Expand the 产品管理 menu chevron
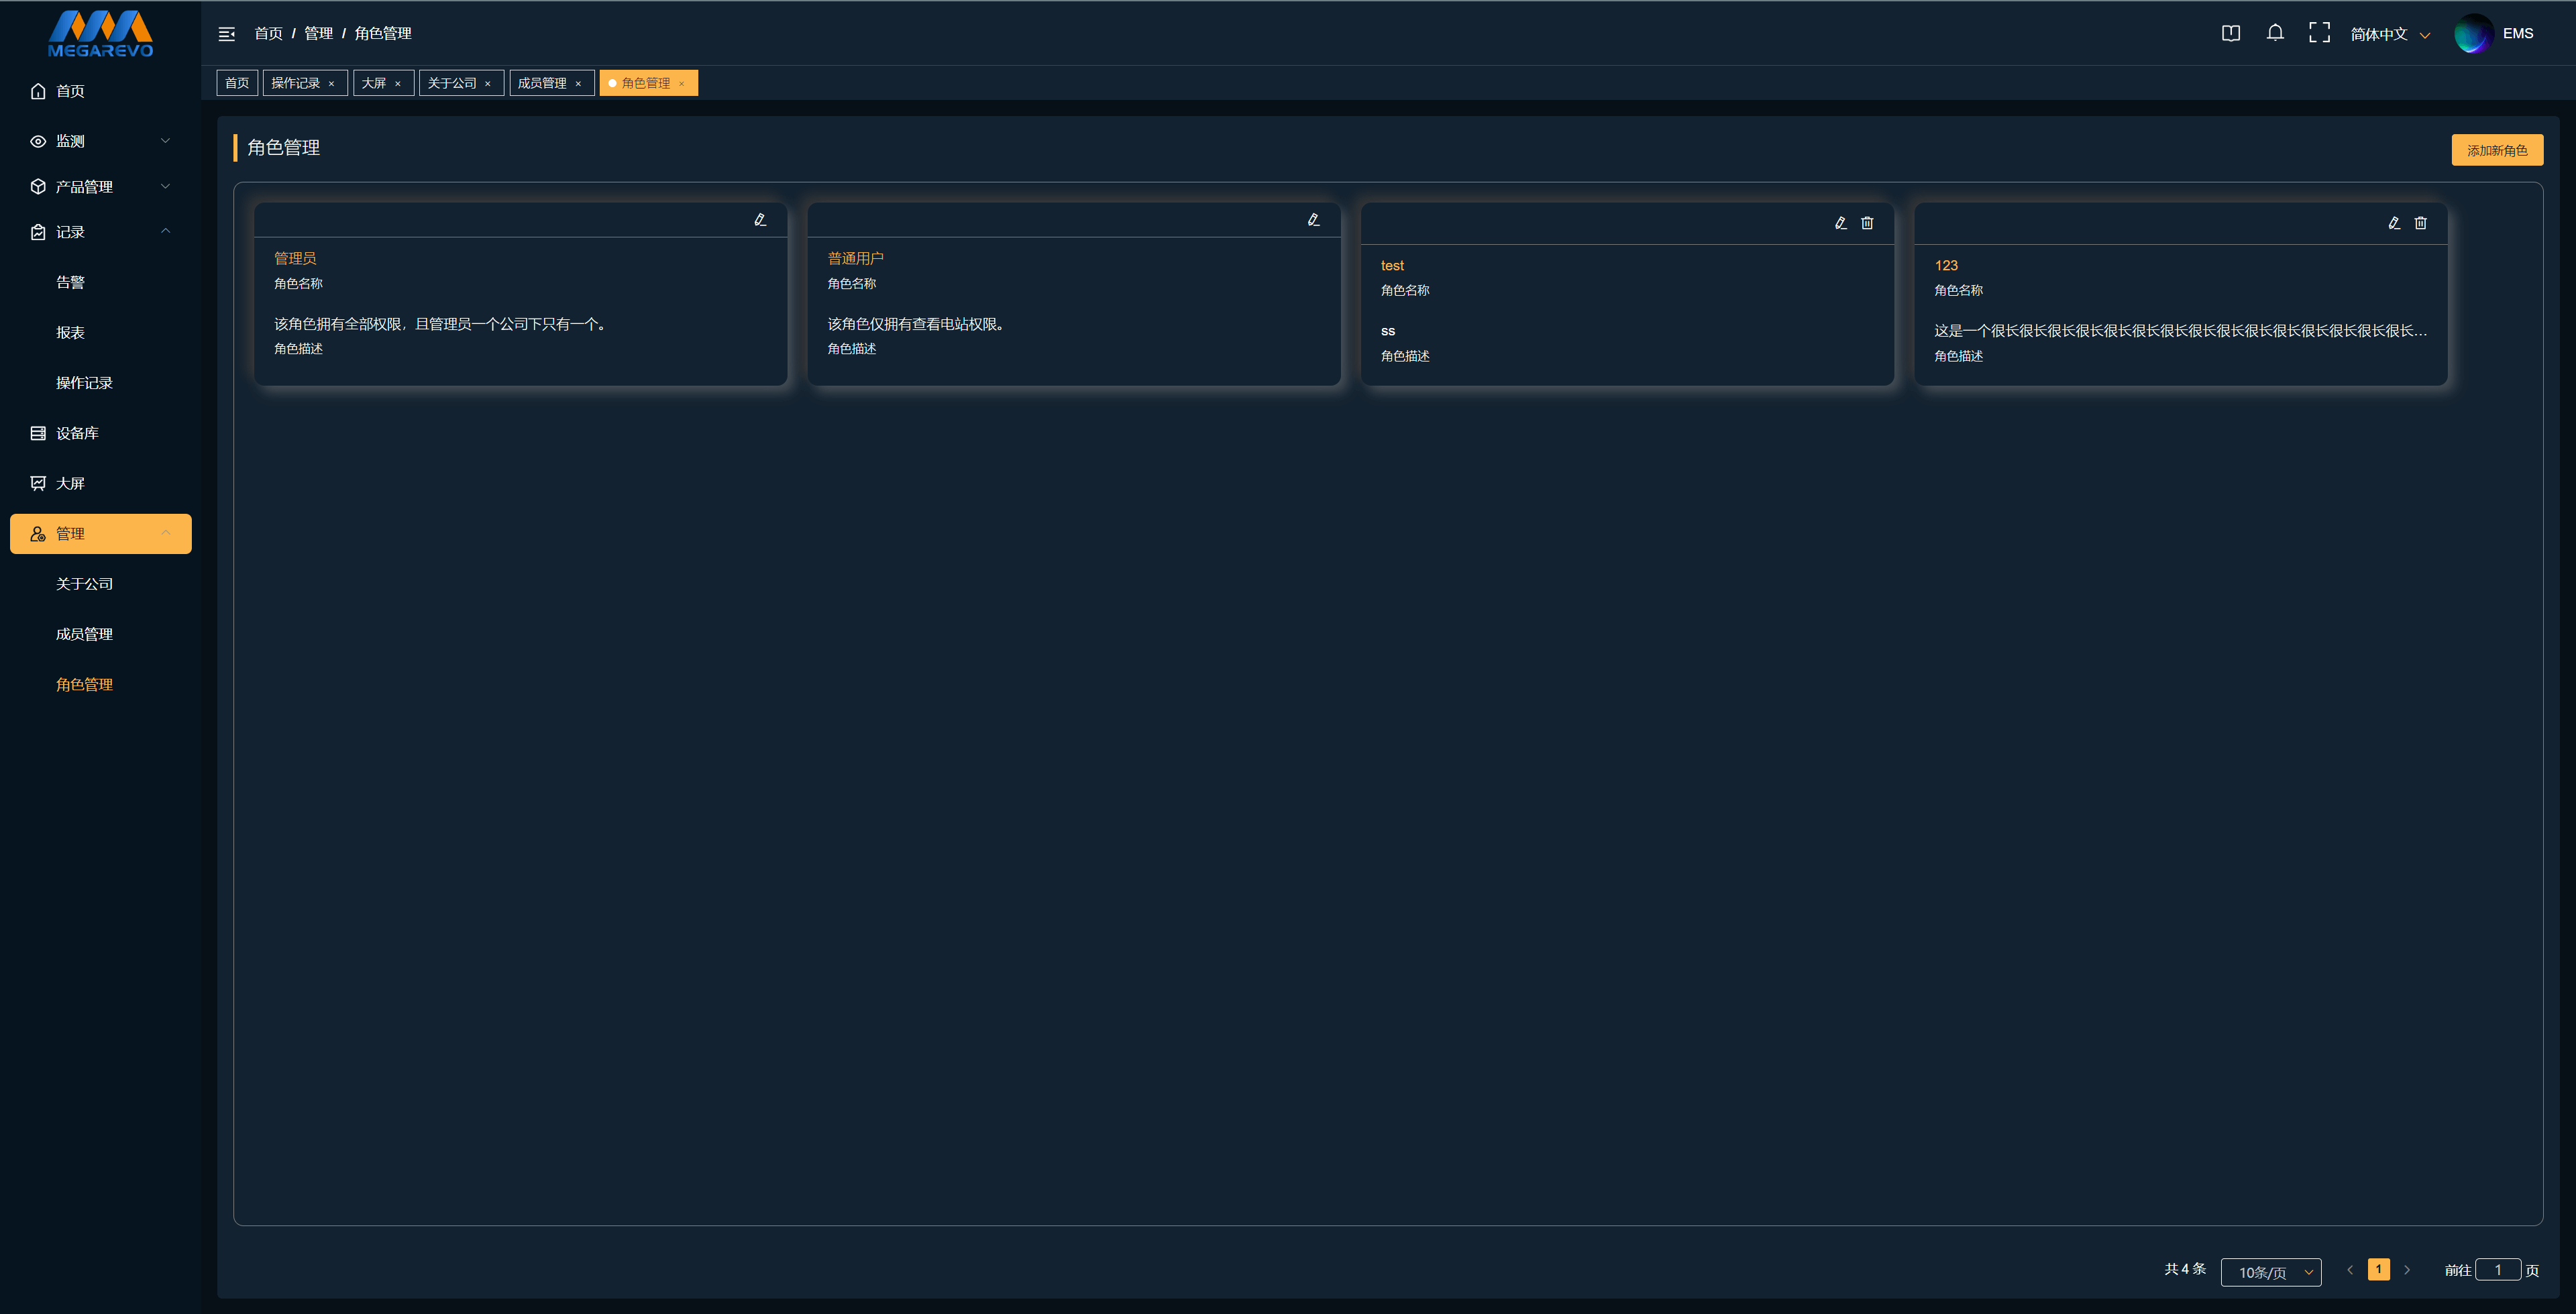2576x1314 pixels. 166,186
